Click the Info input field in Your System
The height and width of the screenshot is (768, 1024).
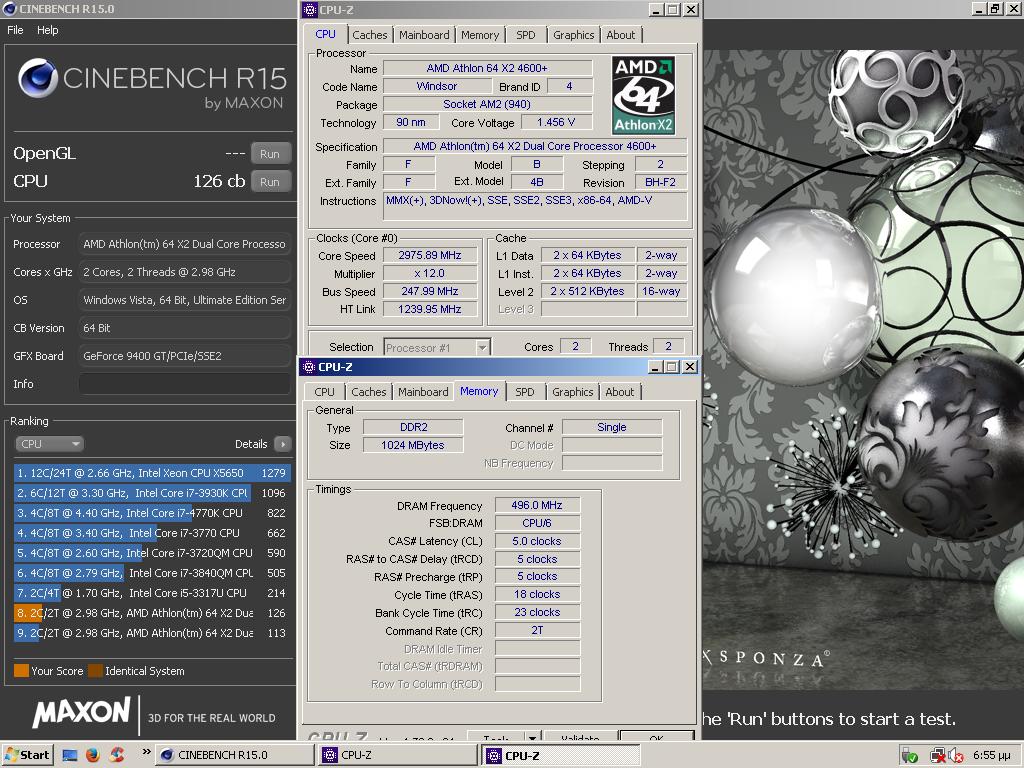click(184, 384)
